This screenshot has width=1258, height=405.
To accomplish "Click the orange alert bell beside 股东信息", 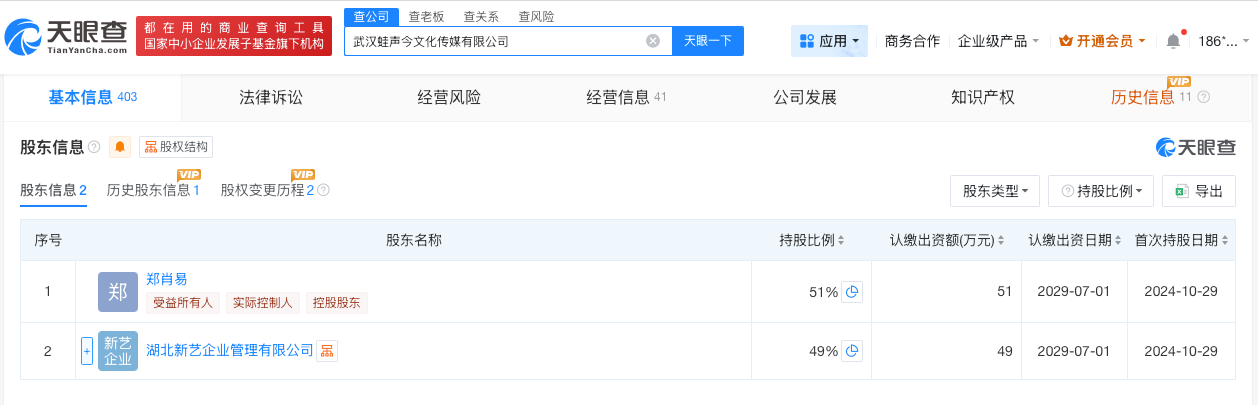I will (120, 147).
